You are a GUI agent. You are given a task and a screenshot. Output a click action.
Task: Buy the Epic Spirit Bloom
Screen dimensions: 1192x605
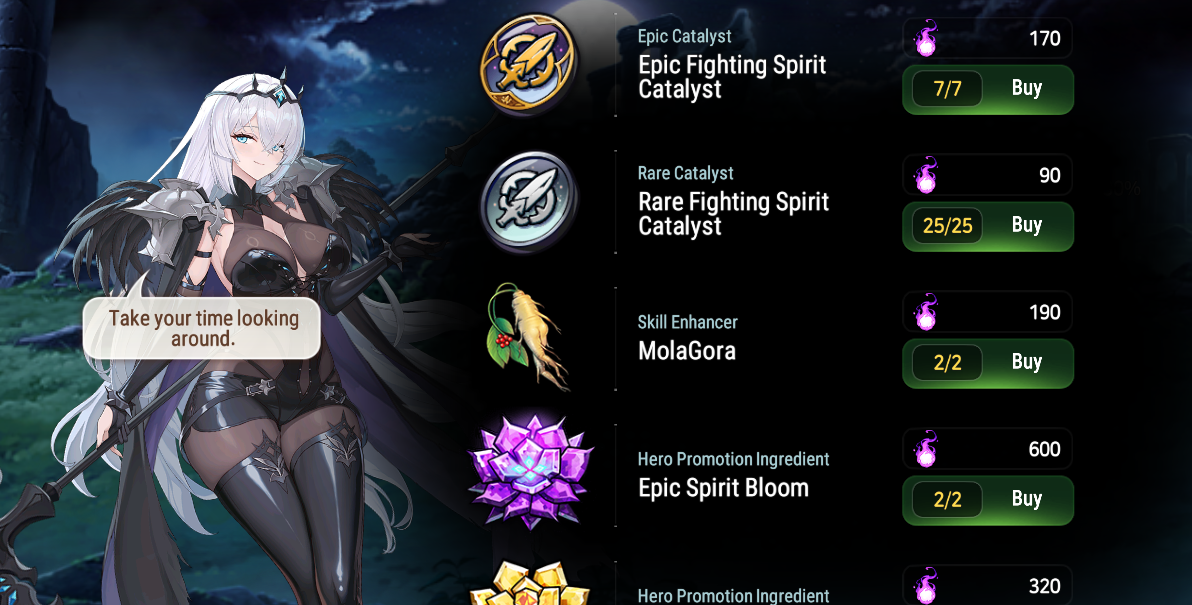pyautogui.click(x=1026, y=499)
